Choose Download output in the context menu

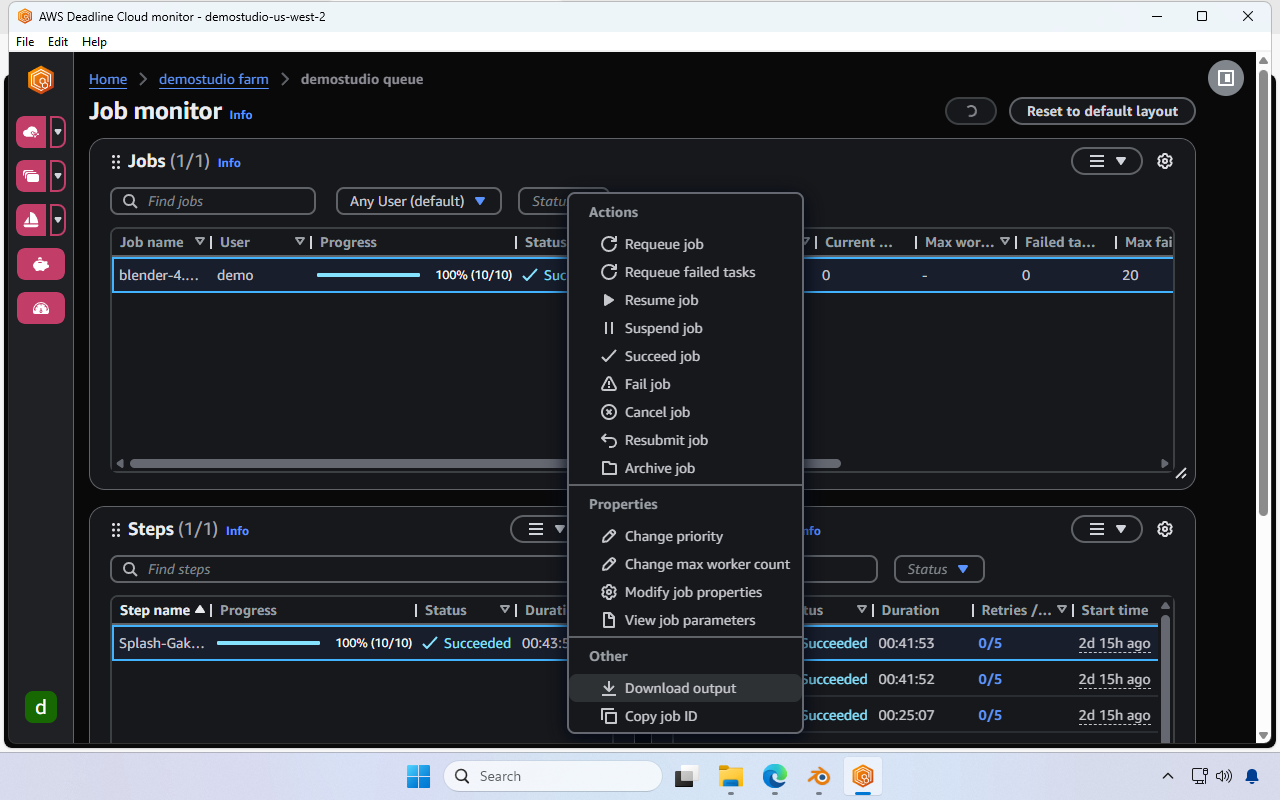680,688
